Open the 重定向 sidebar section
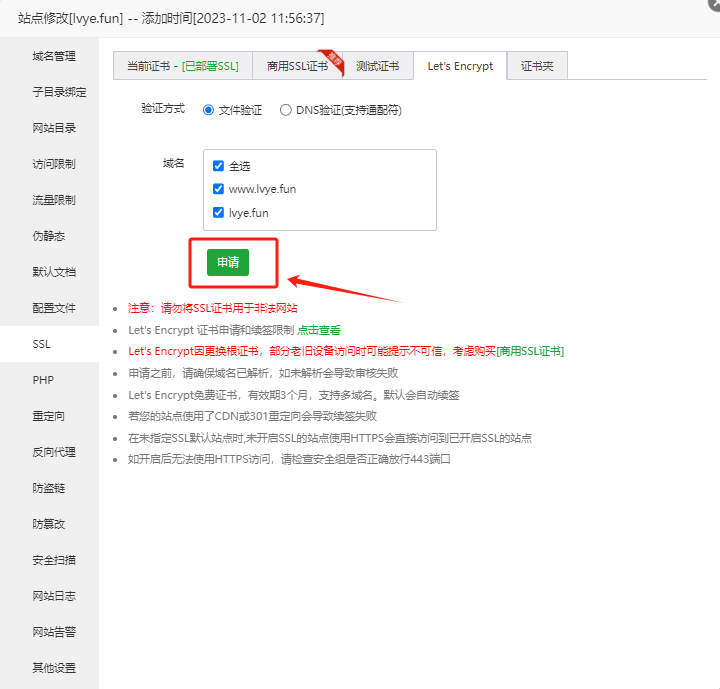Viewport: 720px width, 689px height. tap(49, 416)
